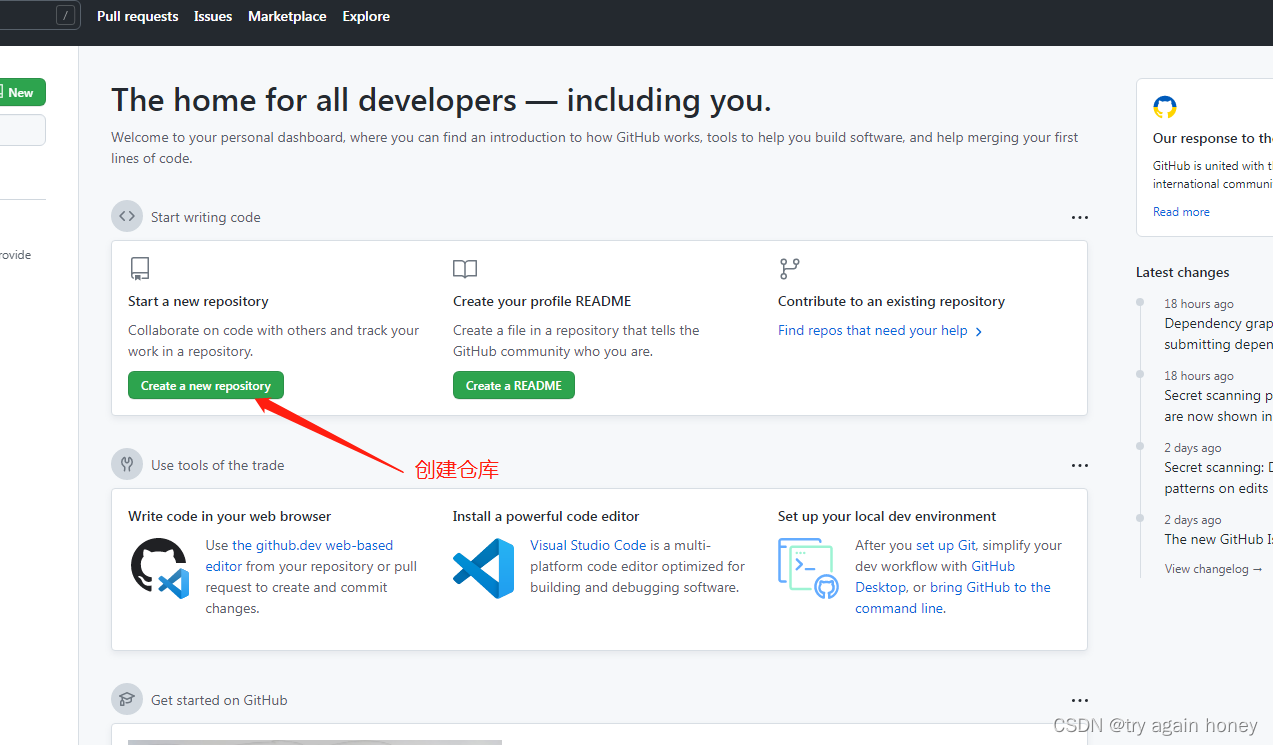The width and height of the screenshot is (1273, 745).
Task: Open the Read more link
Action: [x=1181, y=212]
